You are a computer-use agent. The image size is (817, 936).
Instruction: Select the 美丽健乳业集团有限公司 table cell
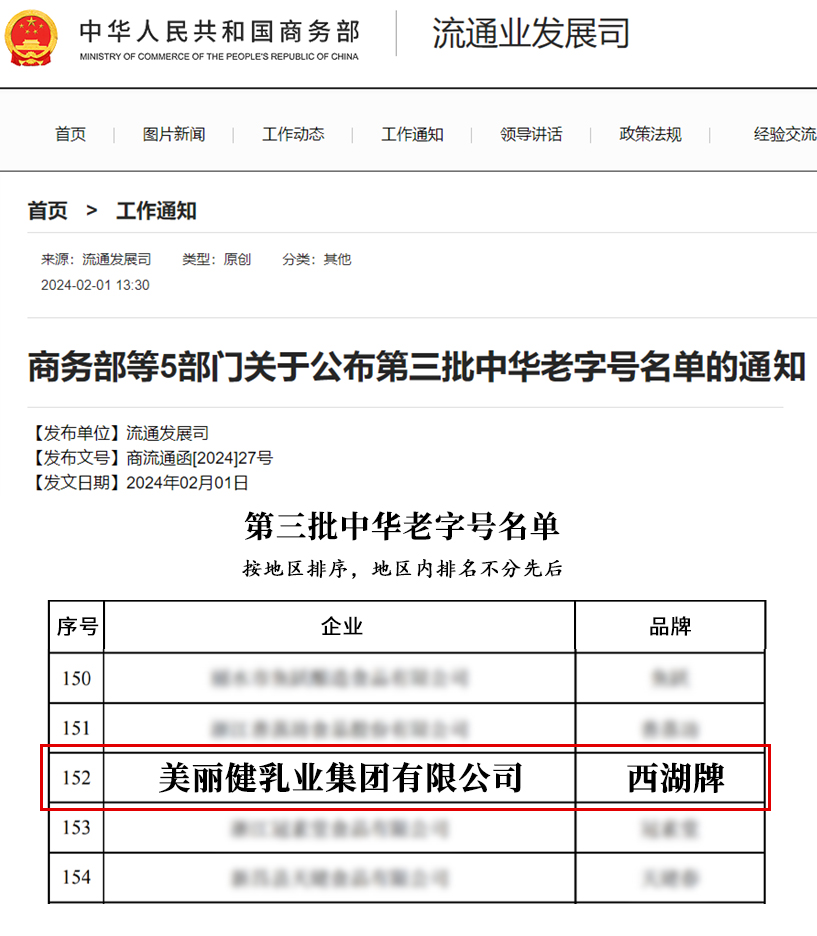(340, 778)
